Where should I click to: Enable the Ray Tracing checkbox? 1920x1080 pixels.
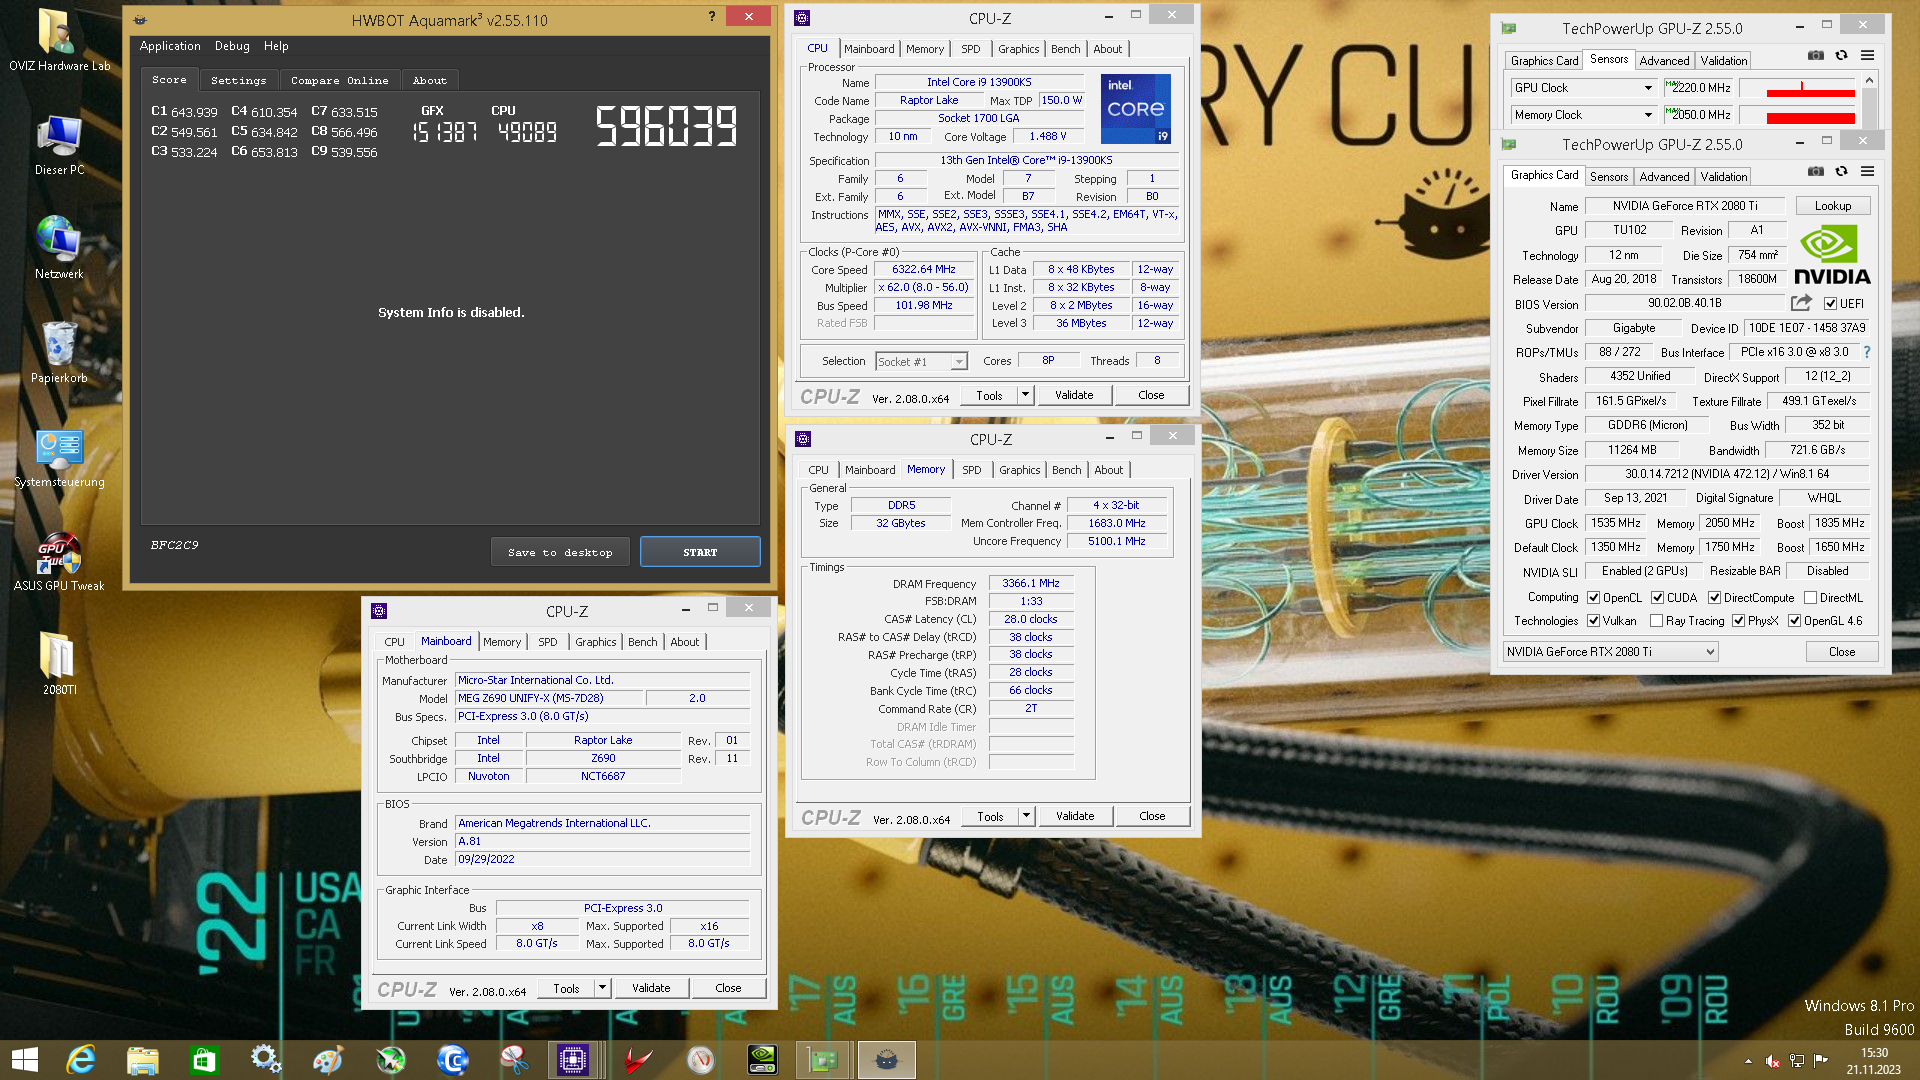1656,621
